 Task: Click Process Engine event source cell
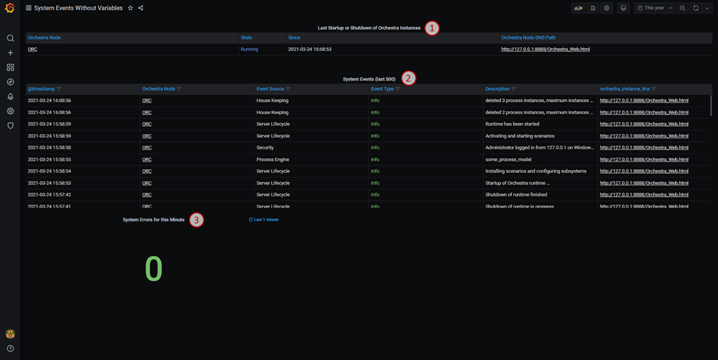[272, 159]
